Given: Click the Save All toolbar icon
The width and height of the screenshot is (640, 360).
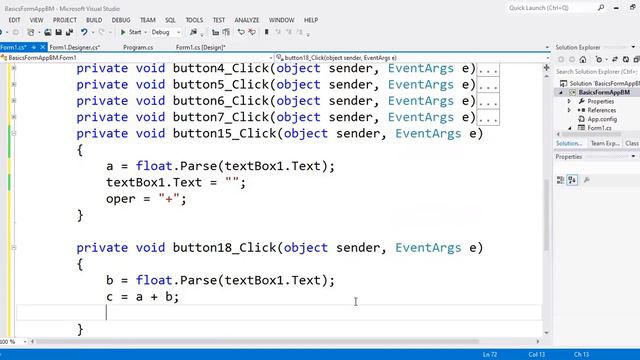Looking at the screenshot, I should (69, 32).
